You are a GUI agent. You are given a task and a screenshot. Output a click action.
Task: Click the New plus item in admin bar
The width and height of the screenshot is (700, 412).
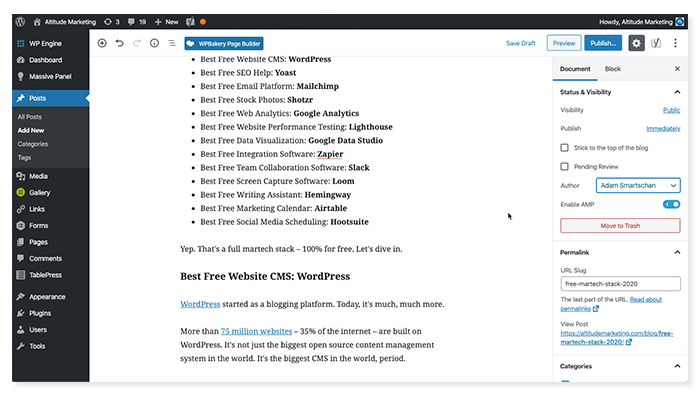tap(166, 22)
